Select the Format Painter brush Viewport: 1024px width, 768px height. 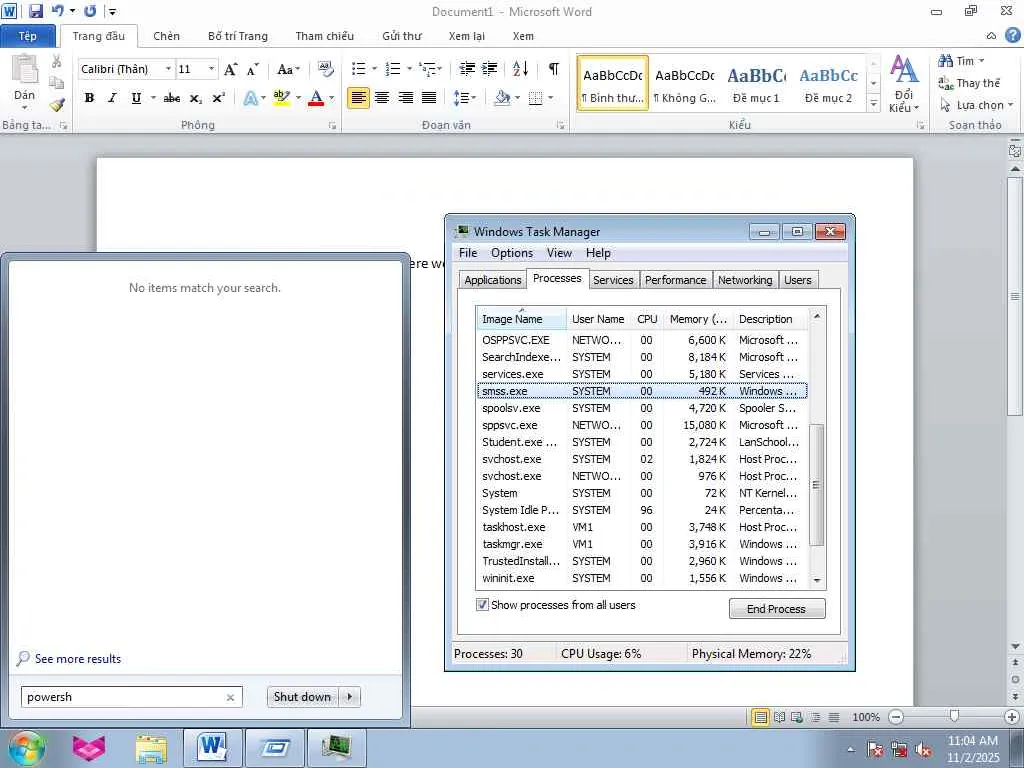tap(57, 104)
